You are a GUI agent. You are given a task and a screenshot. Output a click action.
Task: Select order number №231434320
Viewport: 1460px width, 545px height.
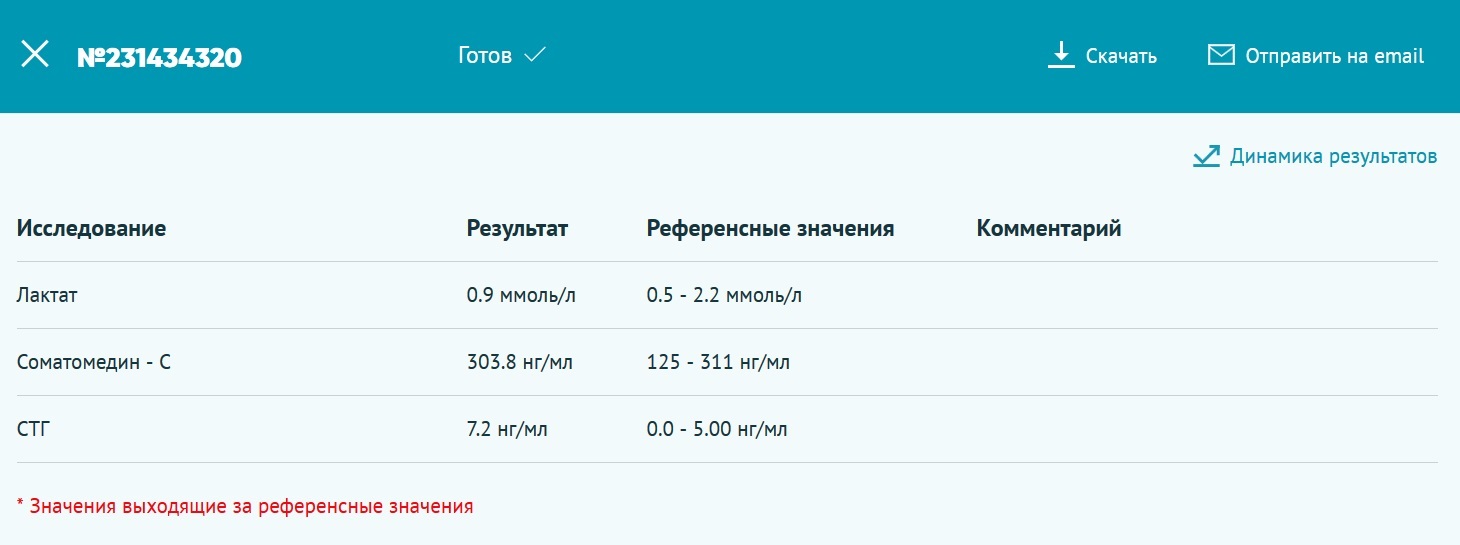(x=159, y=57)
